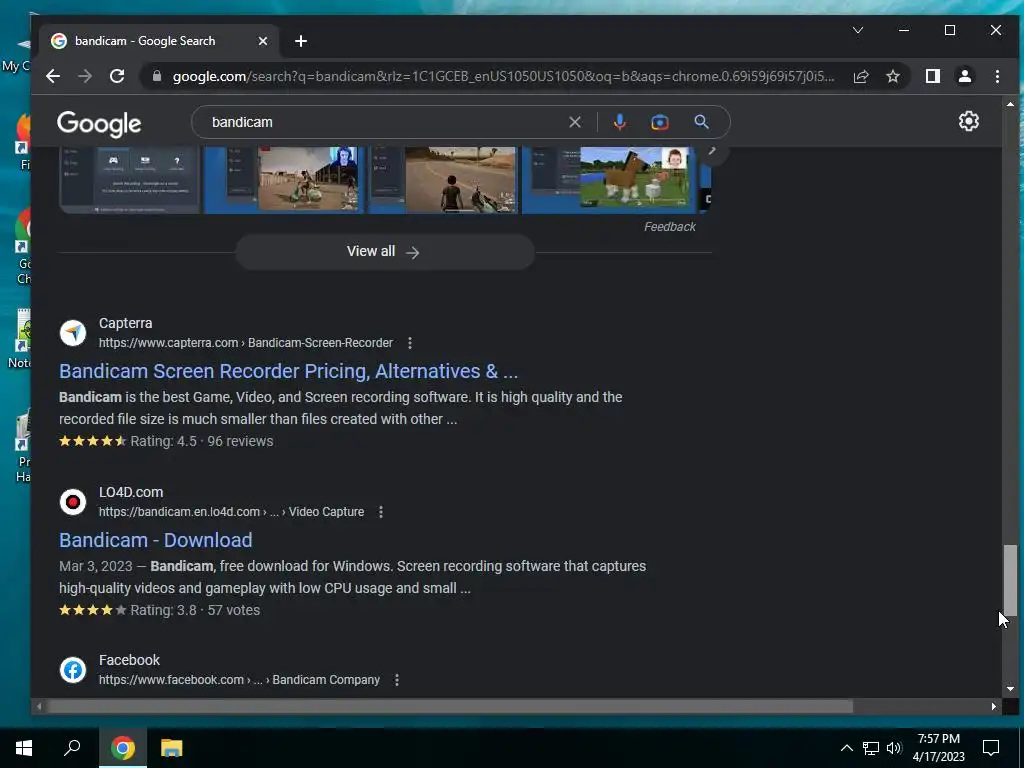Open Windows taskbar search
This screenshot has height=768, width=1024.
point(72,748)
